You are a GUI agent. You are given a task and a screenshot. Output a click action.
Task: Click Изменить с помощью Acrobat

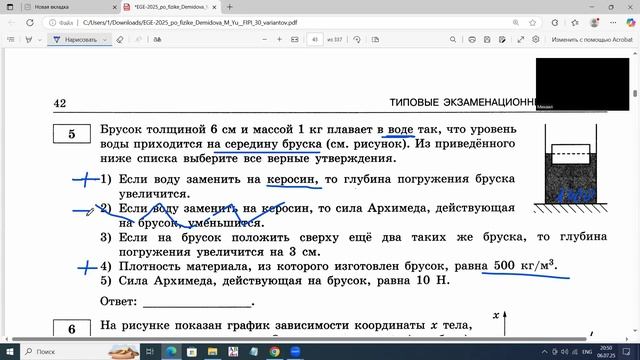click(592, 40)
